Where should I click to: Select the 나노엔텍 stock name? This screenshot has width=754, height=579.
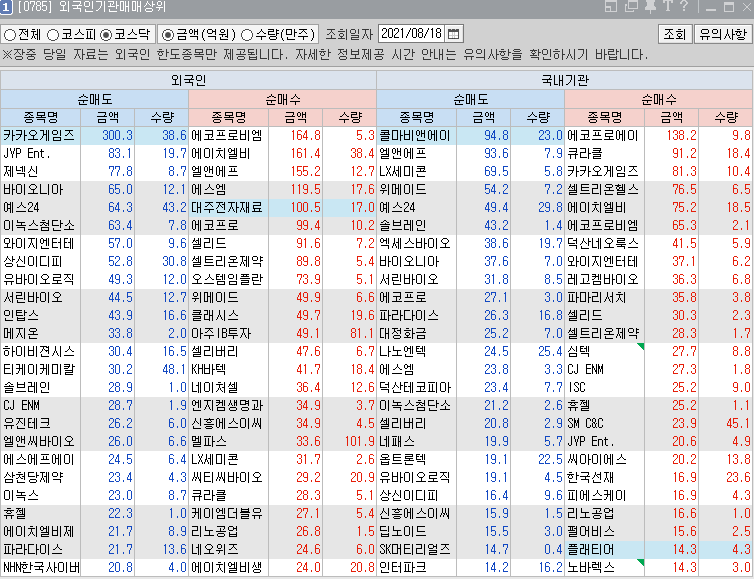point(403,352)
